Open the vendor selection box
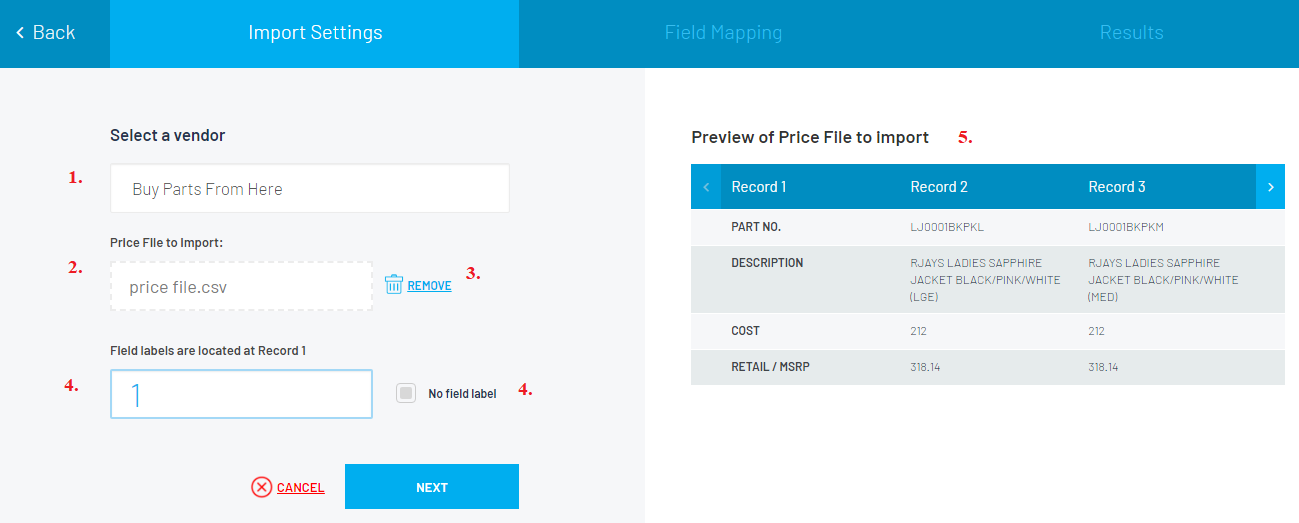Image resolution: width=1299 pixels, height=523 pixels. click(310, 189)
